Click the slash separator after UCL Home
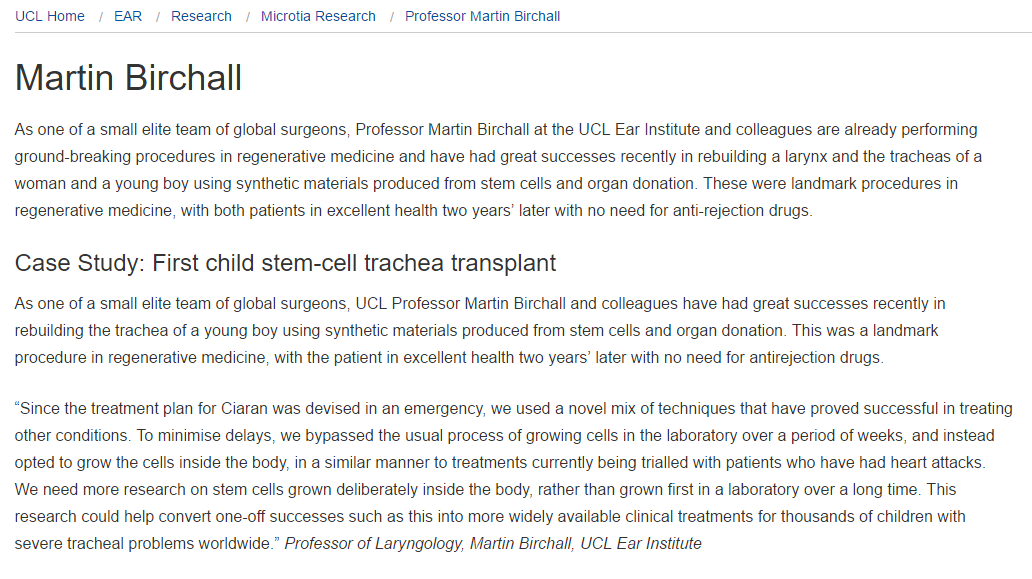1032x579 pixels. [100, 16]
